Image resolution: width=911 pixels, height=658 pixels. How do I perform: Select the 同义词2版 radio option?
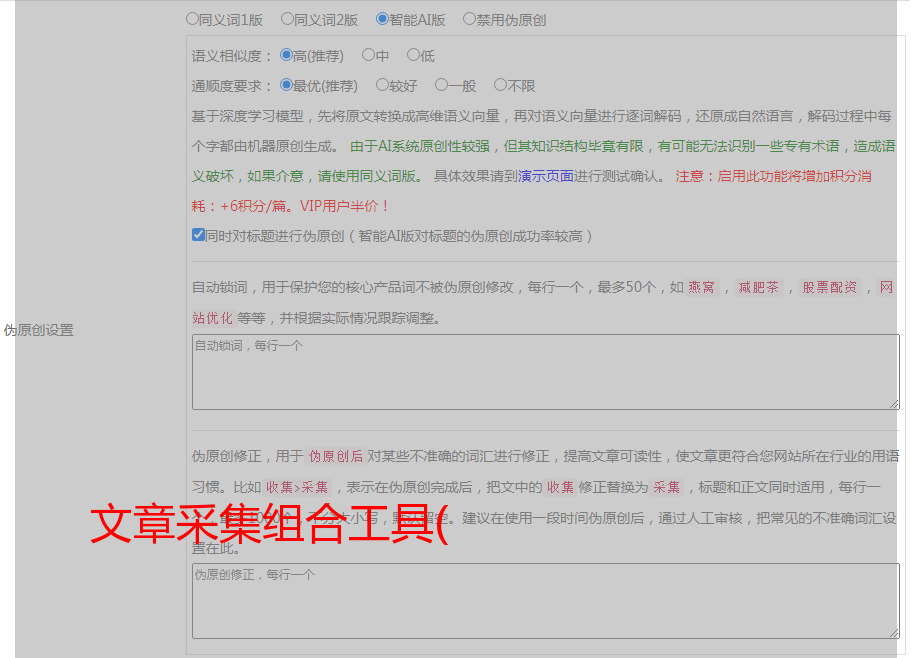coord(287,19)
